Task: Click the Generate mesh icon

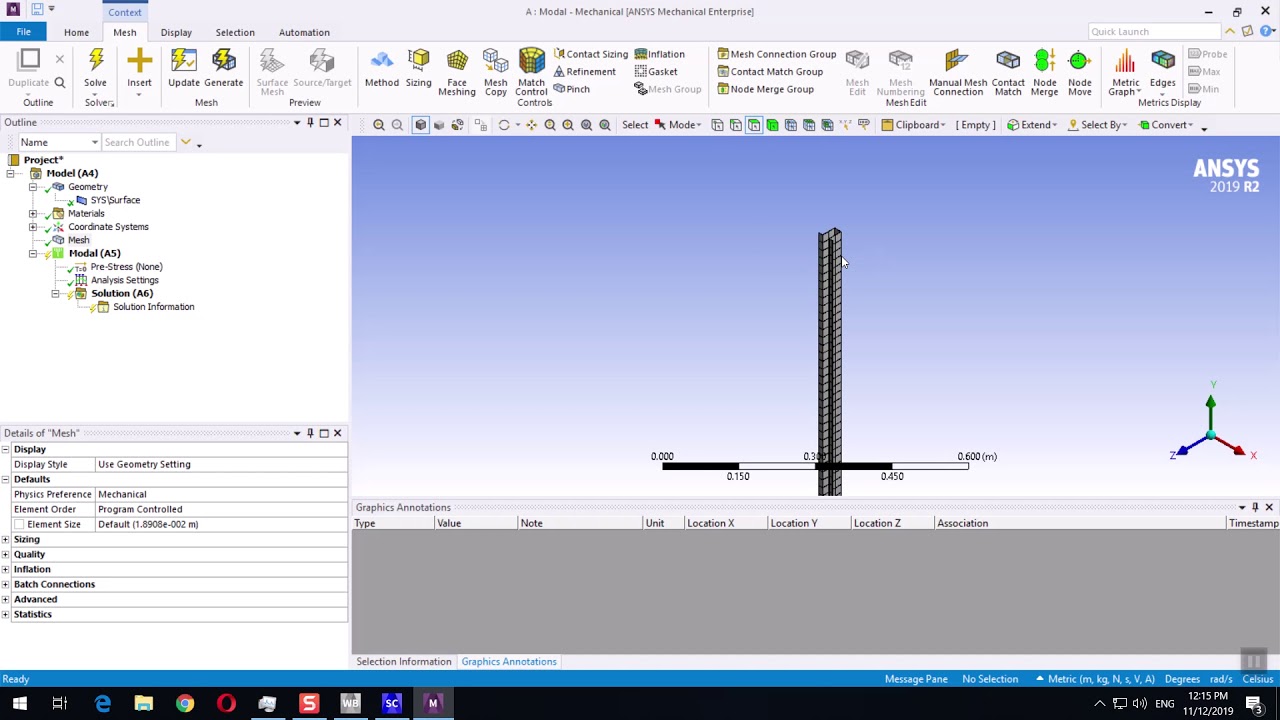Action: coord(224,62)
